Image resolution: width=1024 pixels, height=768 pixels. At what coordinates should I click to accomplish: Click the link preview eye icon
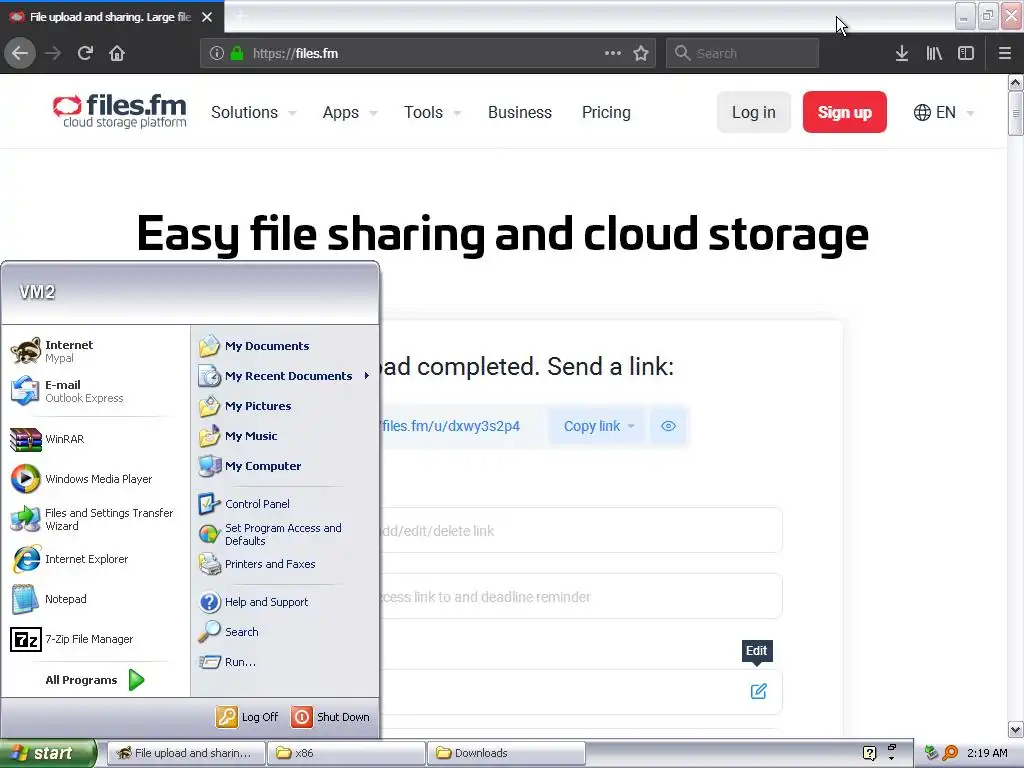(x=668, y=426)
